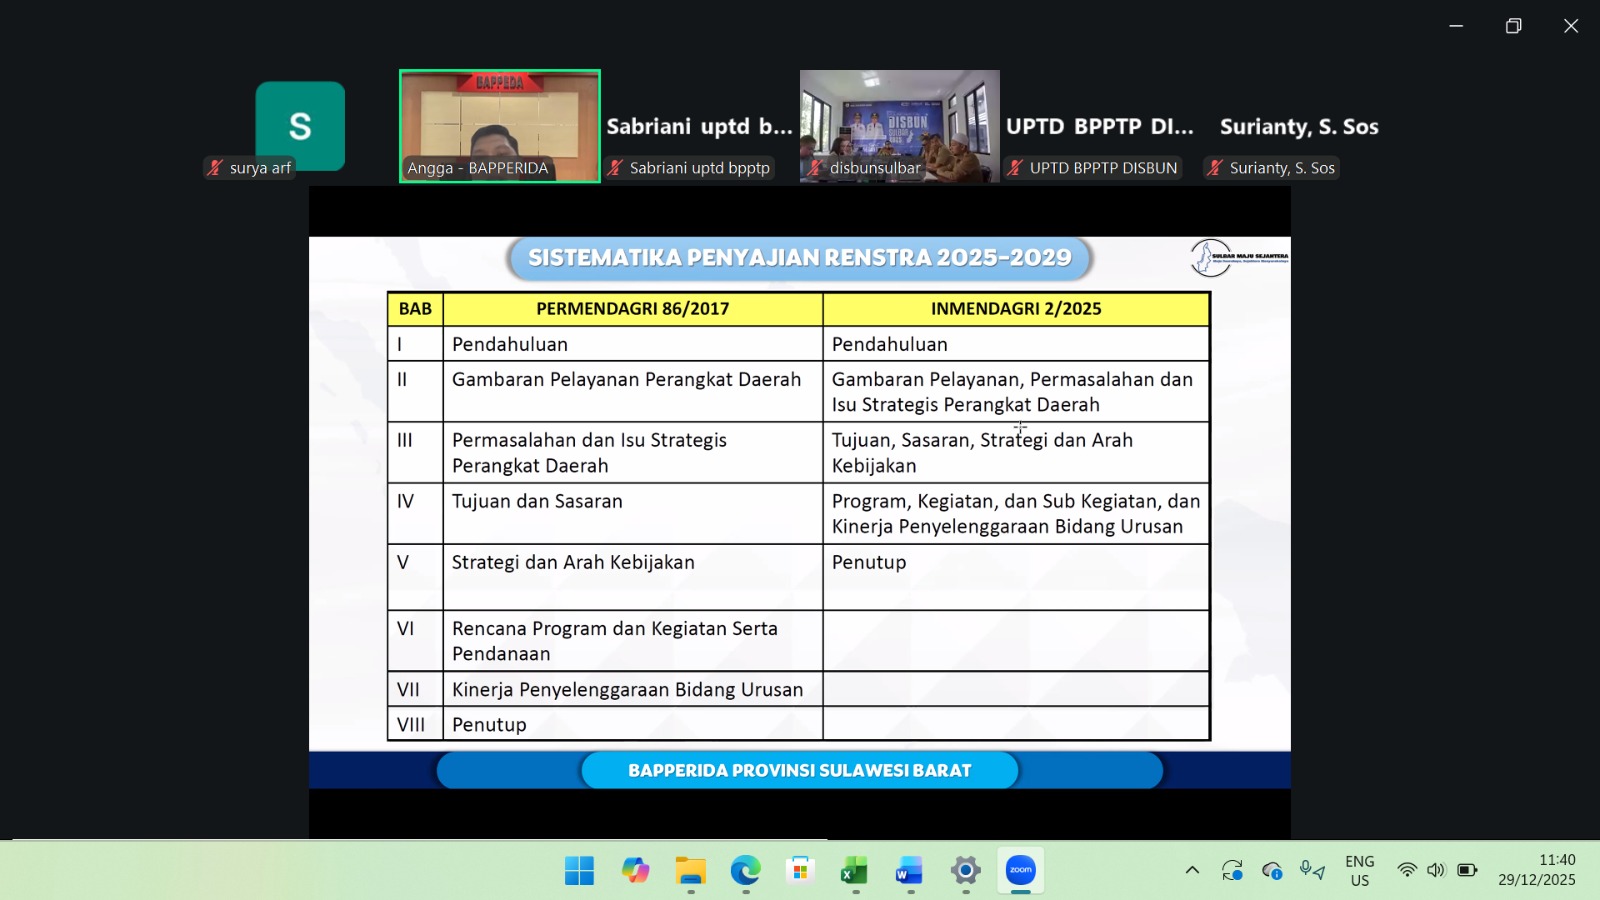Launch Microsoft Edge from the taskbar

(x=745, y=871)
